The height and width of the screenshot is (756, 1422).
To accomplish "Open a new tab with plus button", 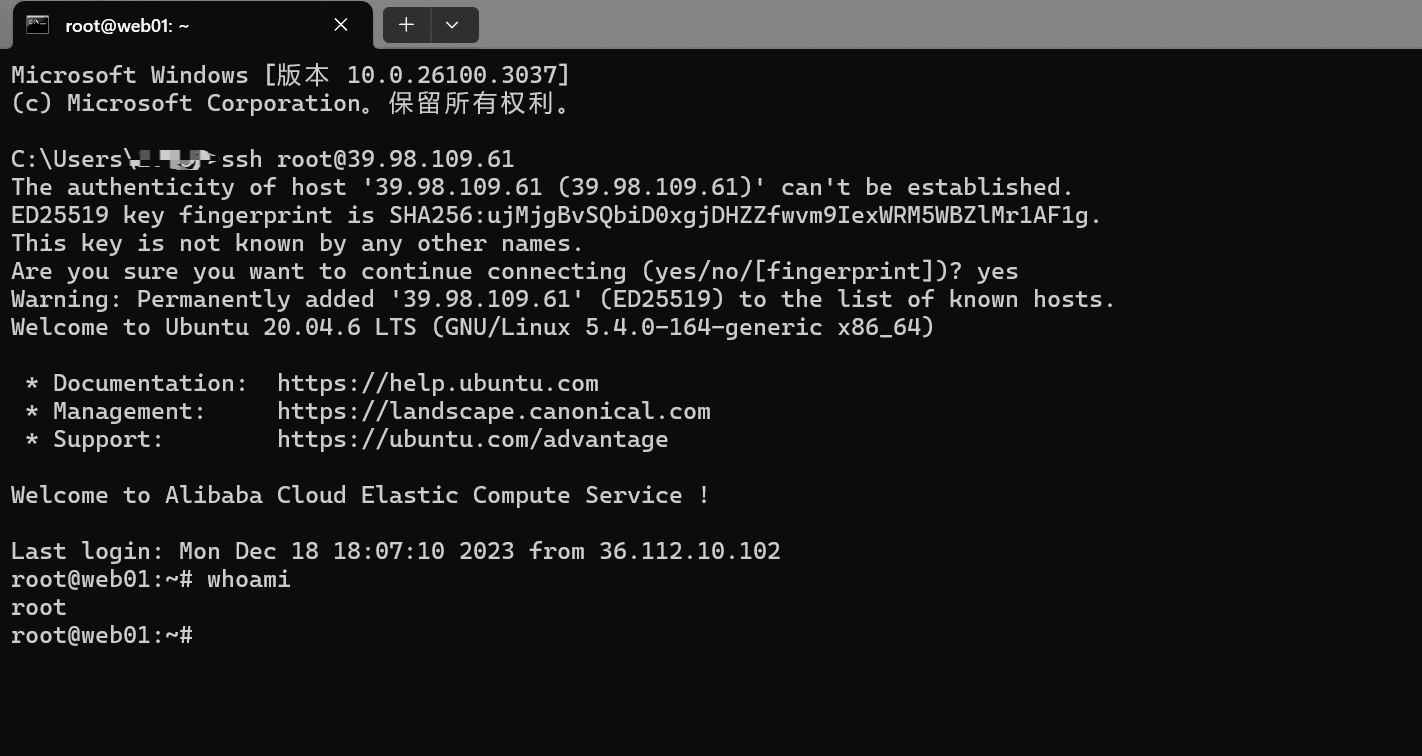I will pyautogui.click(x=406, y=25).
